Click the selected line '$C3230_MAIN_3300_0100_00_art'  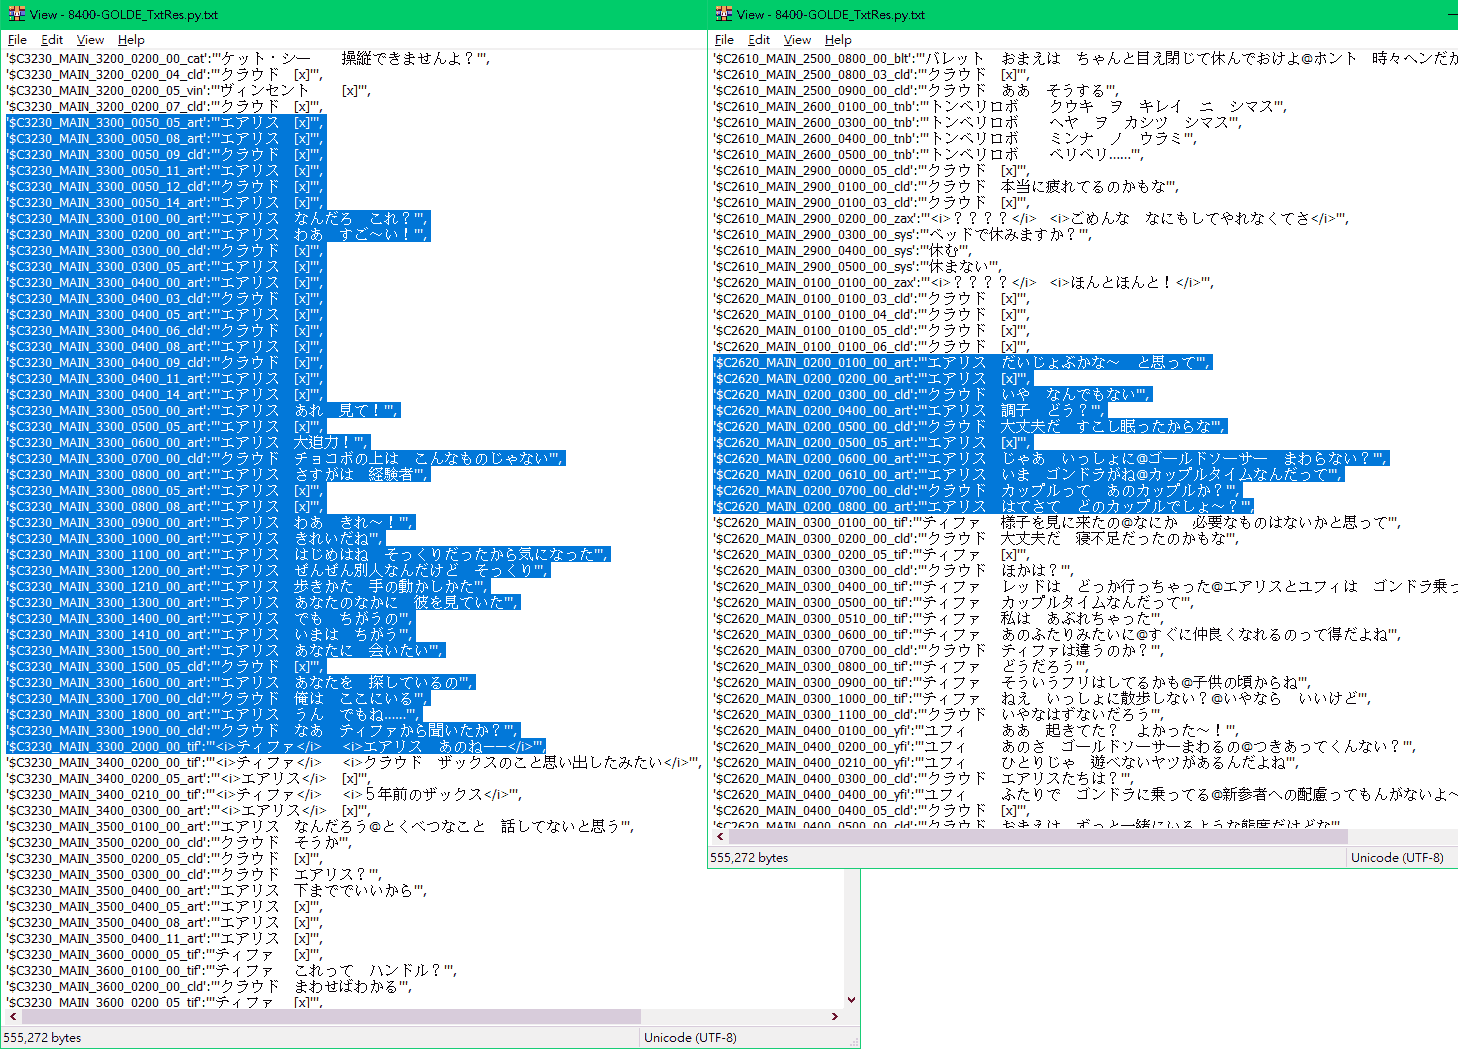(x=218, y=219)
